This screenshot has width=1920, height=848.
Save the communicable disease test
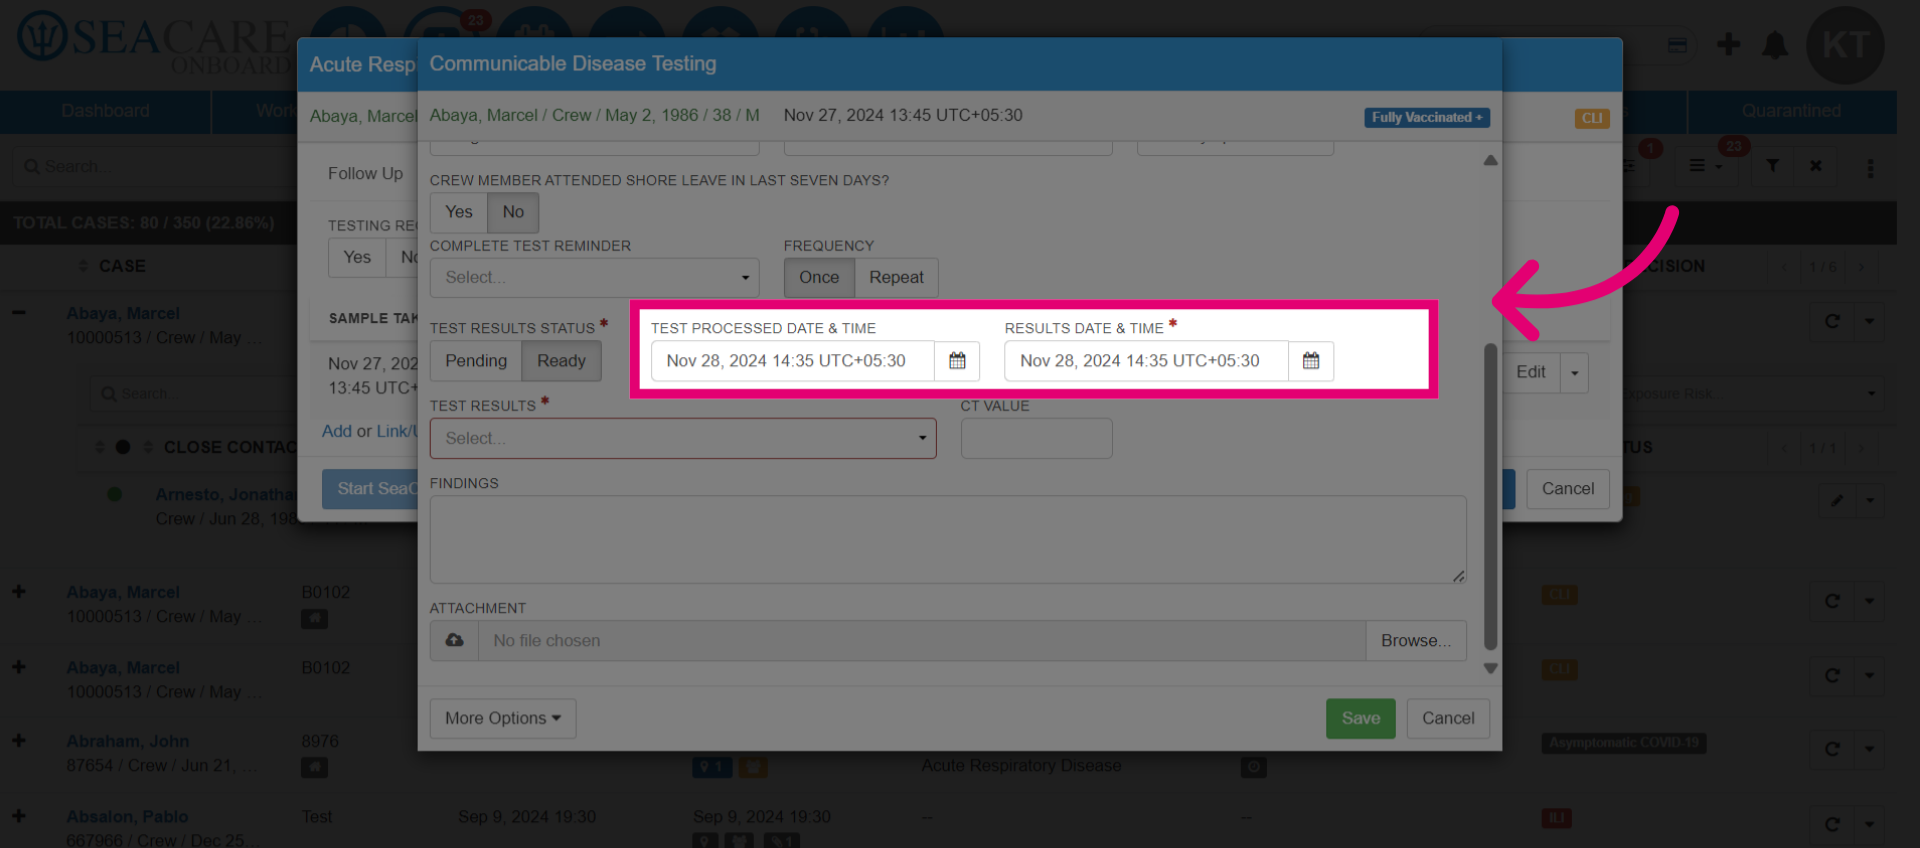(1361, 719)
